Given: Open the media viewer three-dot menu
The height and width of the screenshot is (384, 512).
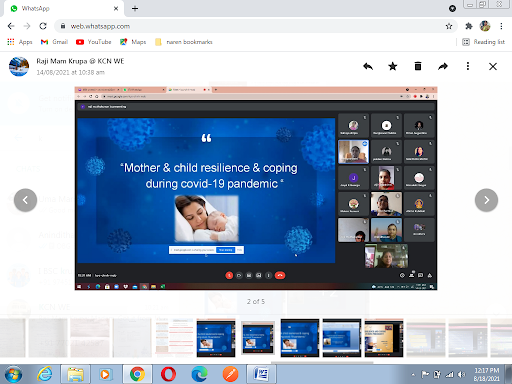Looking at the screenshot, I should coord(468,66).
